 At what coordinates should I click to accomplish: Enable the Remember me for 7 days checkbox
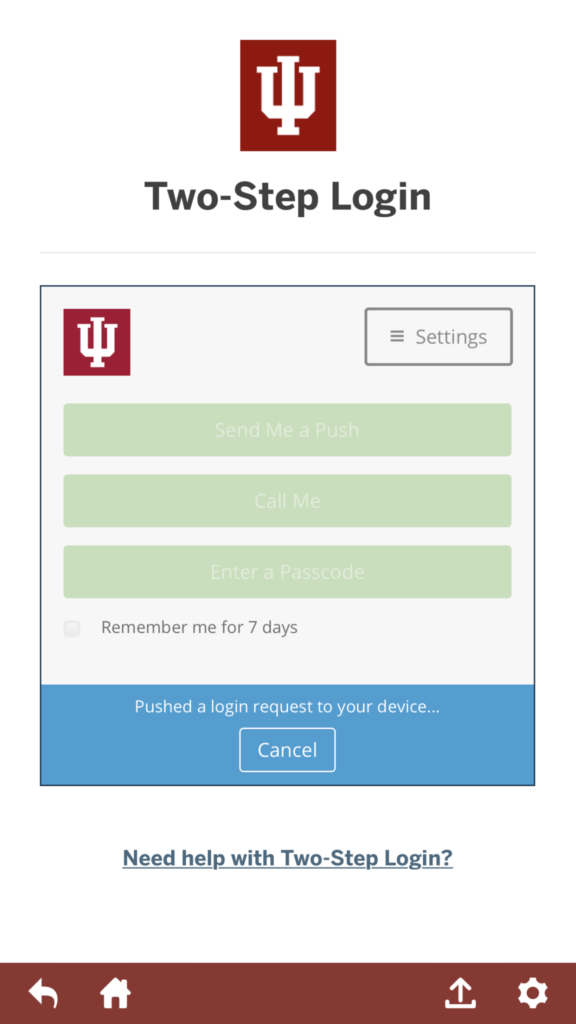72,629
